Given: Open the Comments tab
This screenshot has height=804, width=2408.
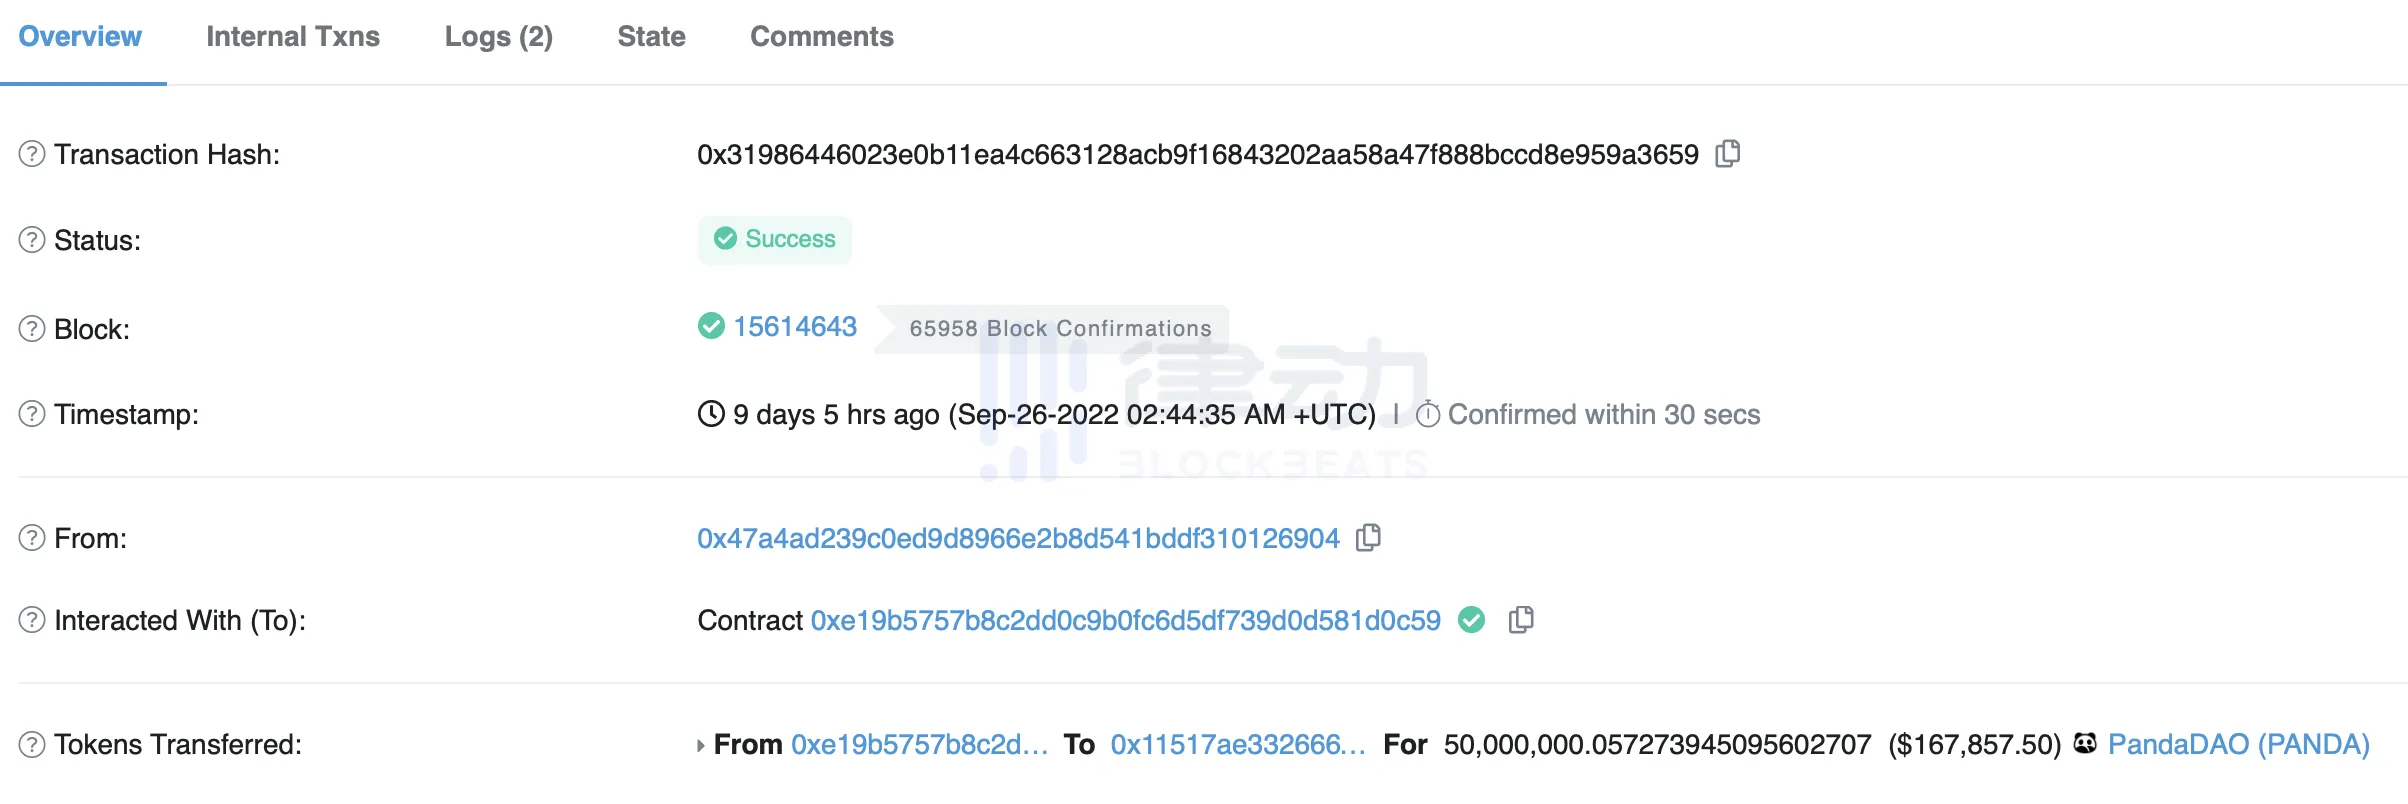Looking at the screenshot, I should pos(821,37).
